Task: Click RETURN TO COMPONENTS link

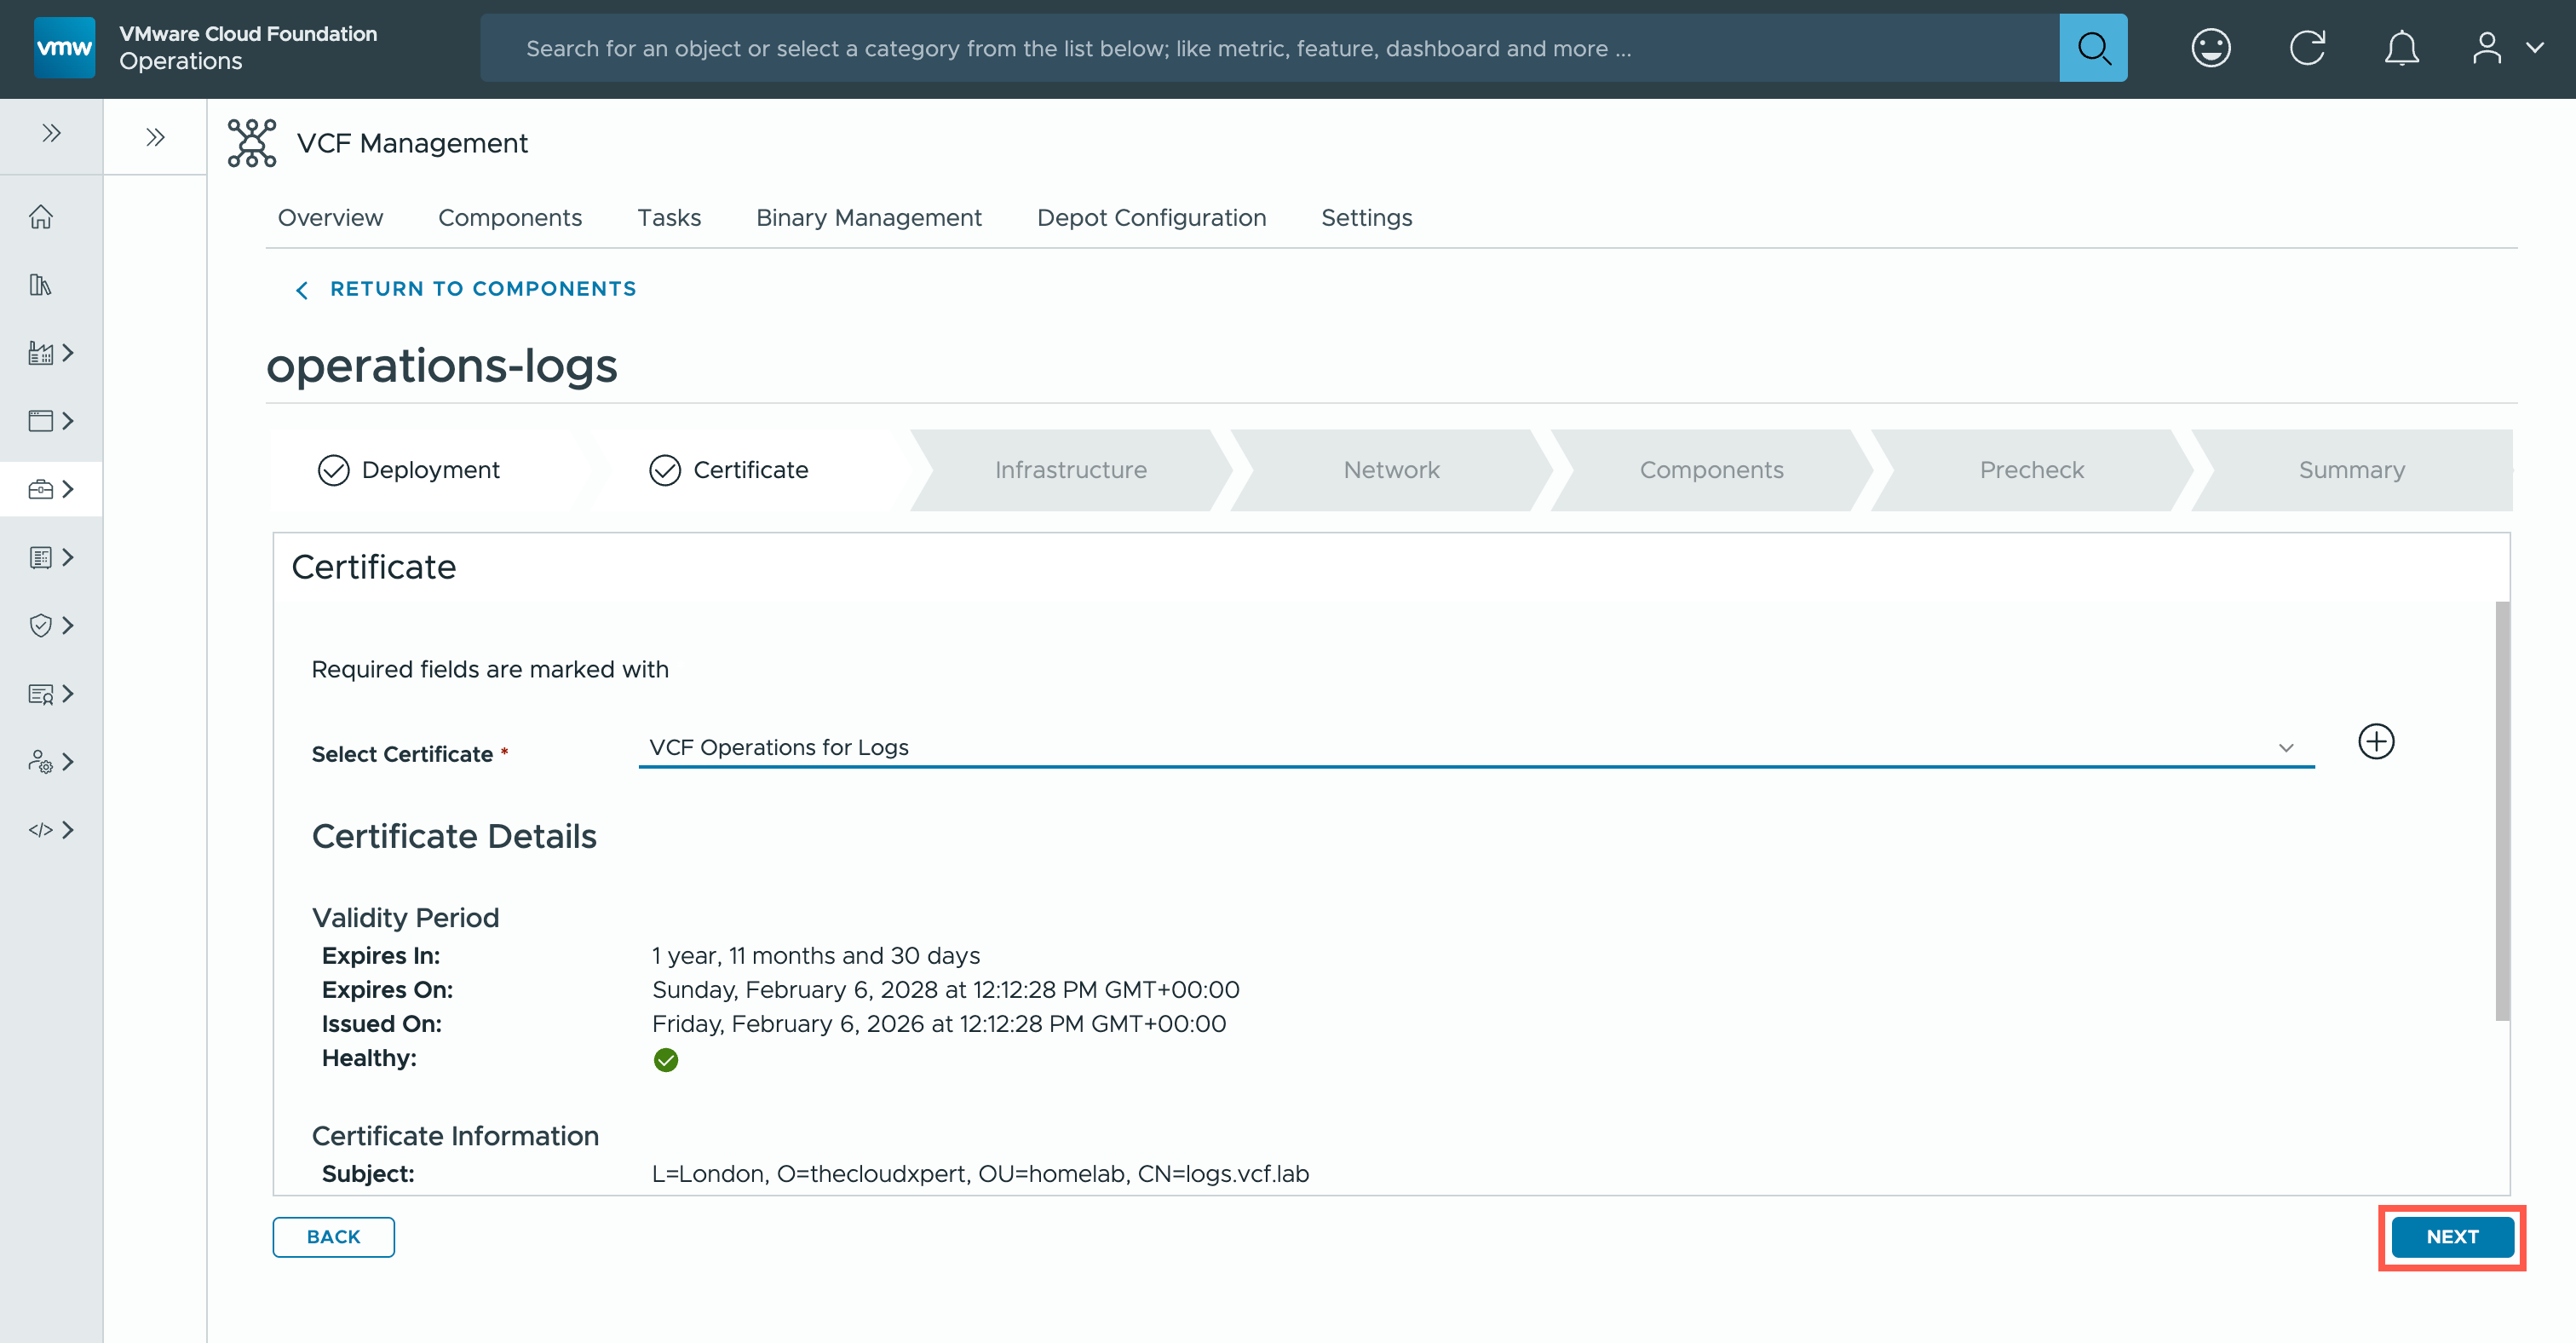Action: pos(483,289)
